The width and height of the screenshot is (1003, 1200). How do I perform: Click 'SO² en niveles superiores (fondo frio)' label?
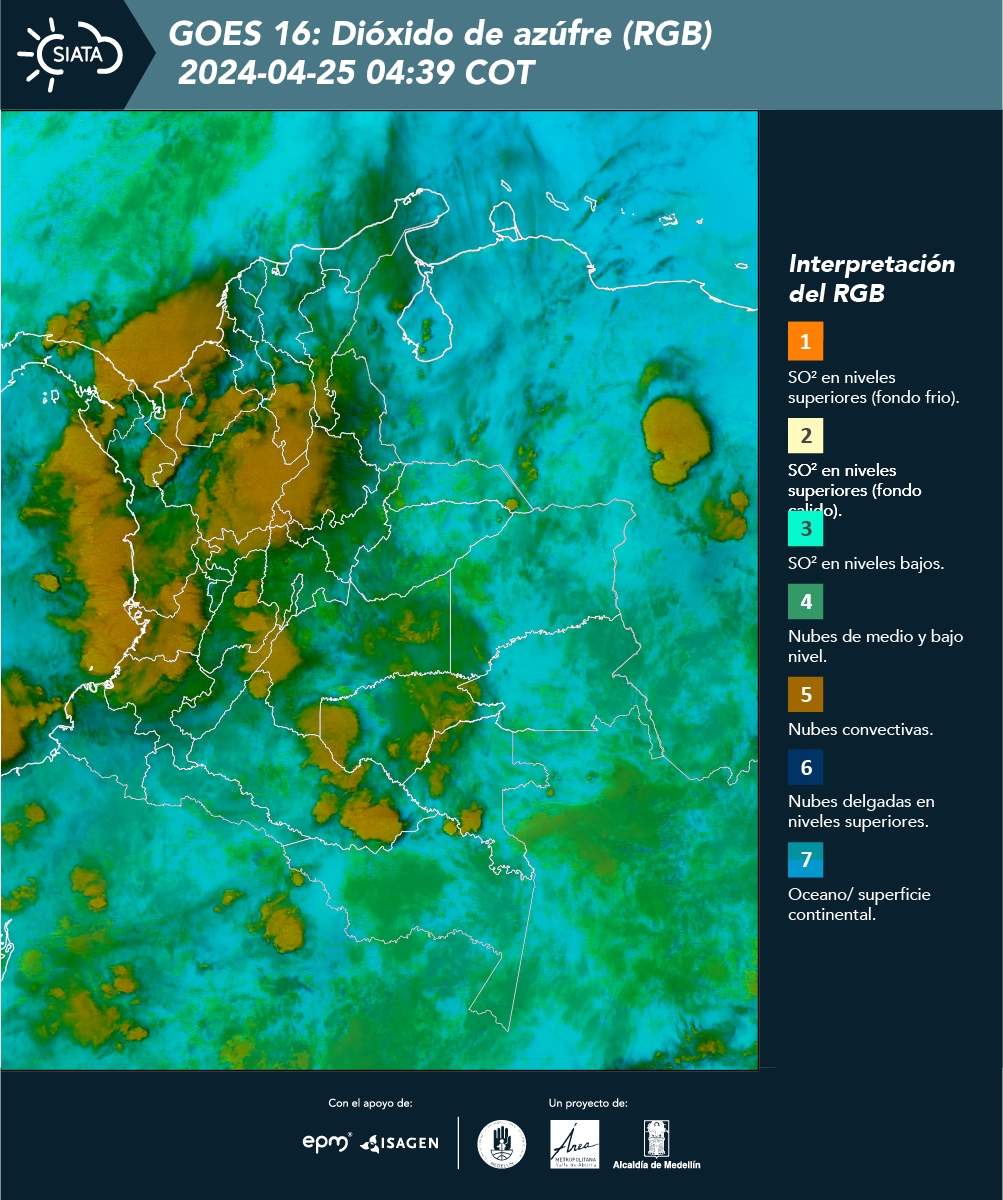874,387
